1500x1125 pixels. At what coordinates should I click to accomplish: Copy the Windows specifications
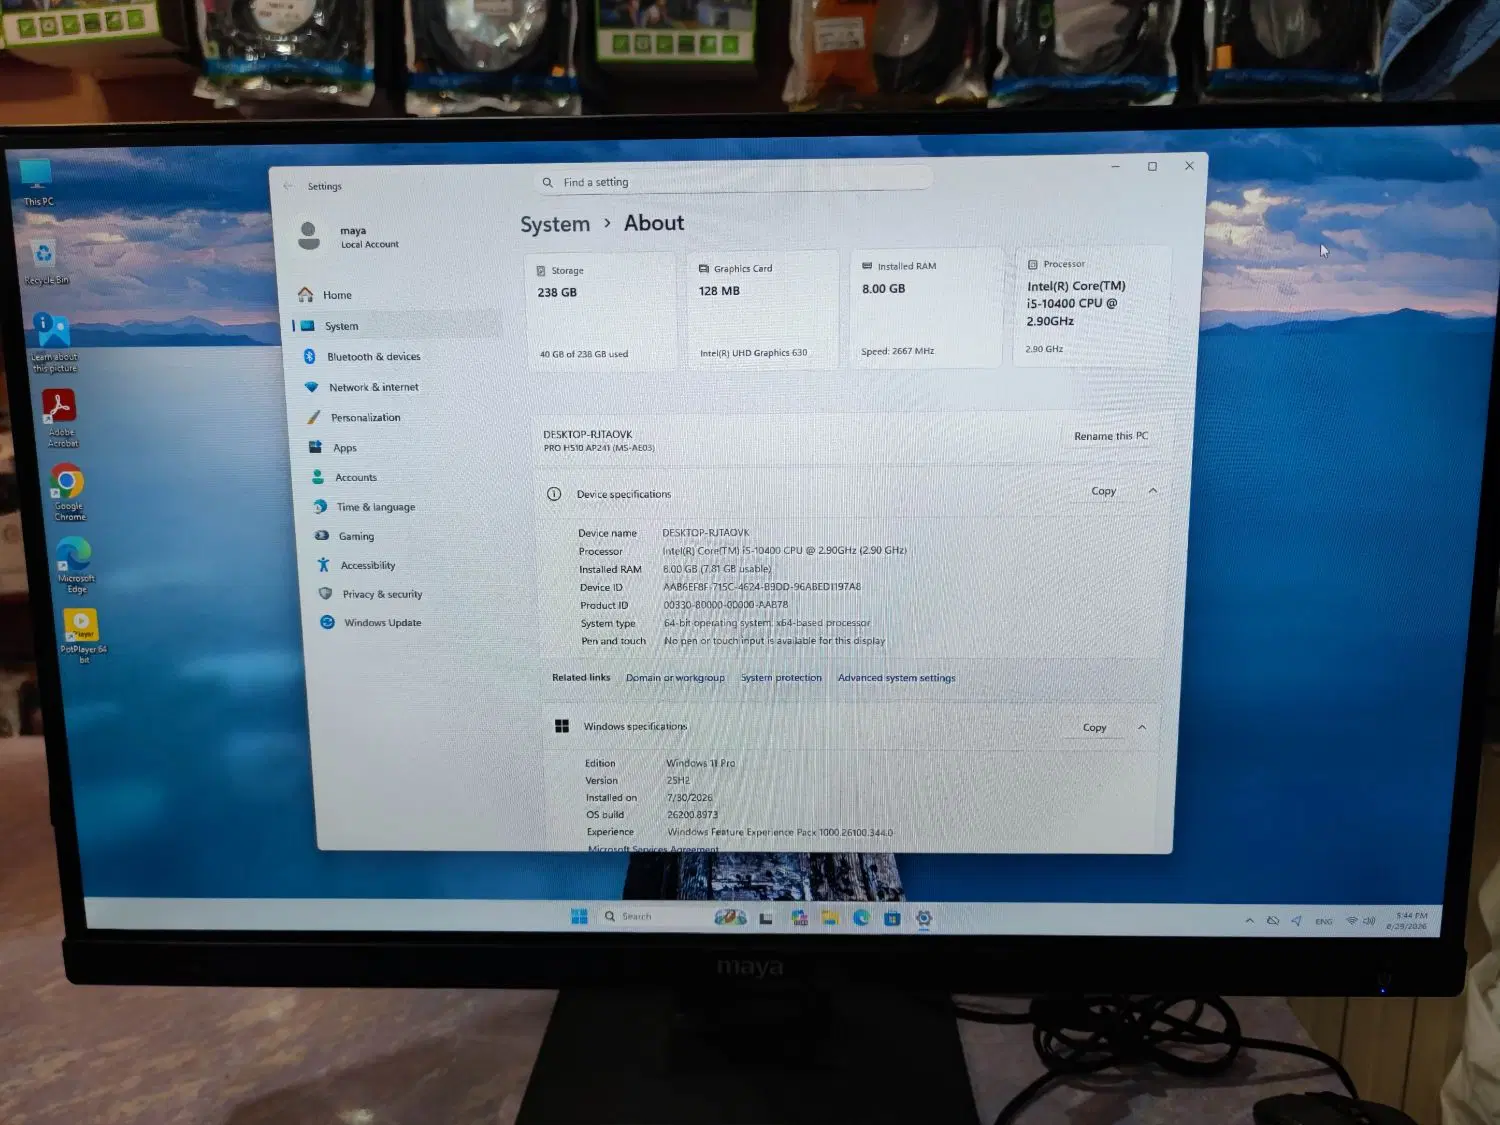(1094, 728)
